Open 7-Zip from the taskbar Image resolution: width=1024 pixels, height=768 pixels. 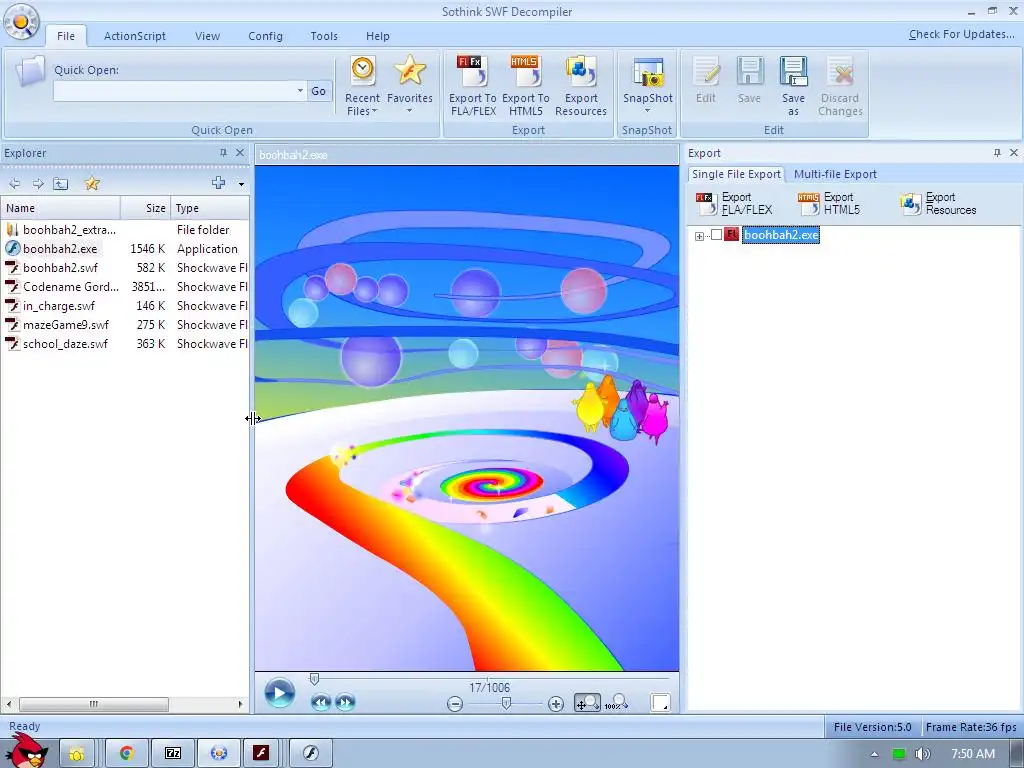(172, 753)
